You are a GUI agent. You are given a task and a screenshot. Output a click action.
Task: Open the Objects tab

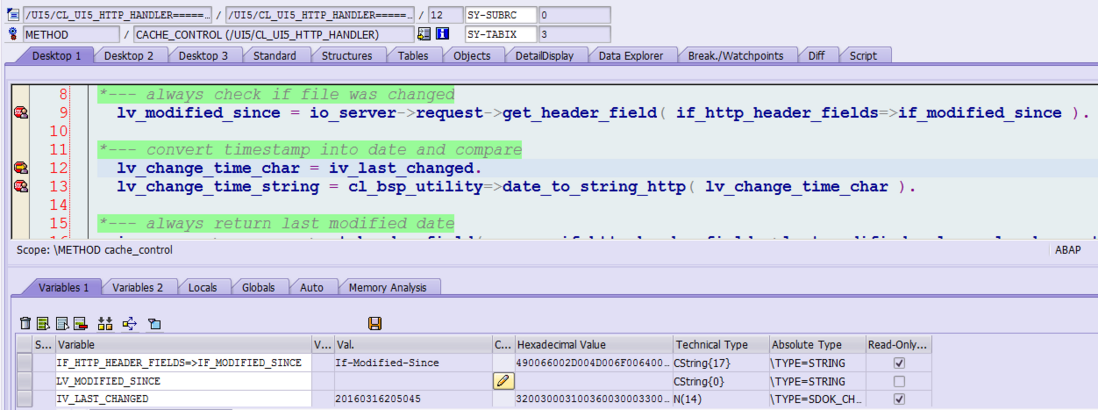(x=472, y=55)
